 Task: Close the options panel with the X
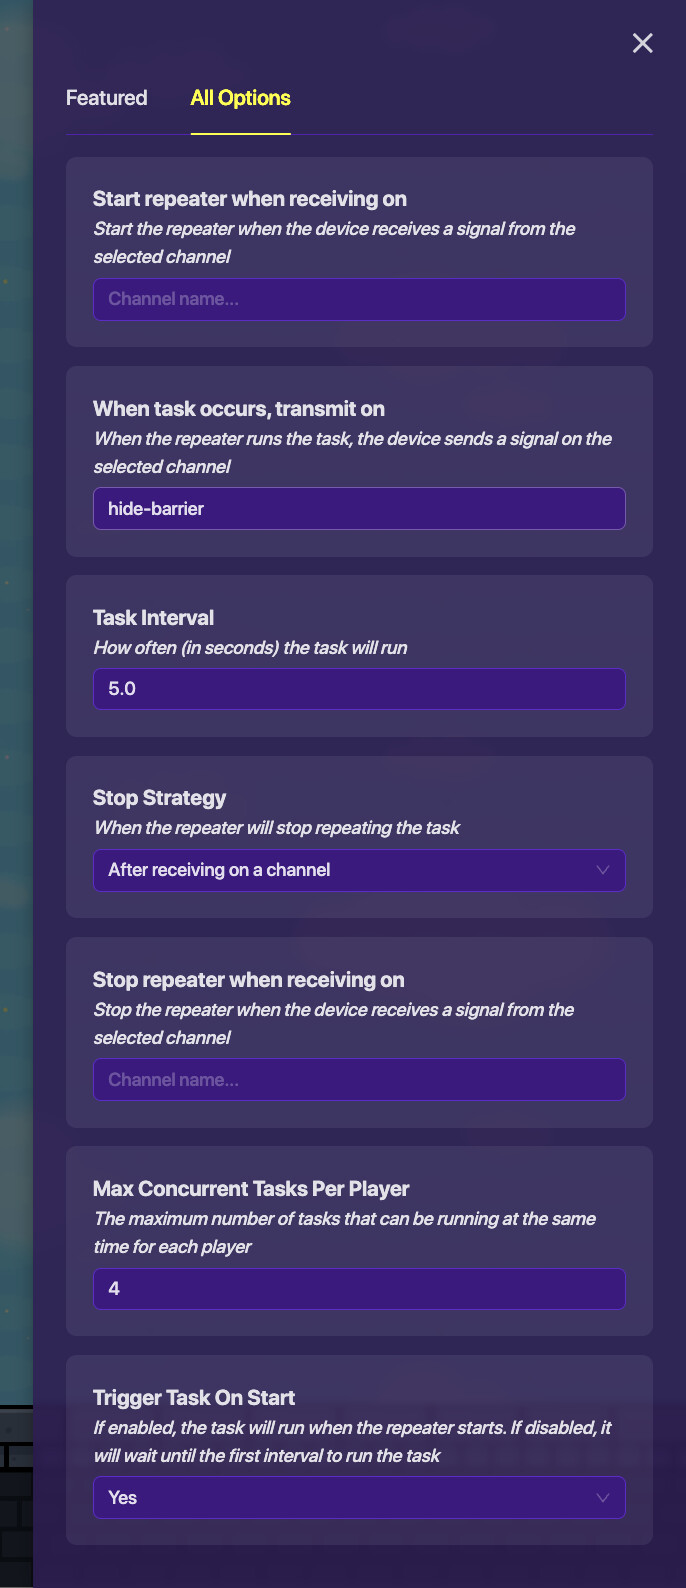(642, 43)
